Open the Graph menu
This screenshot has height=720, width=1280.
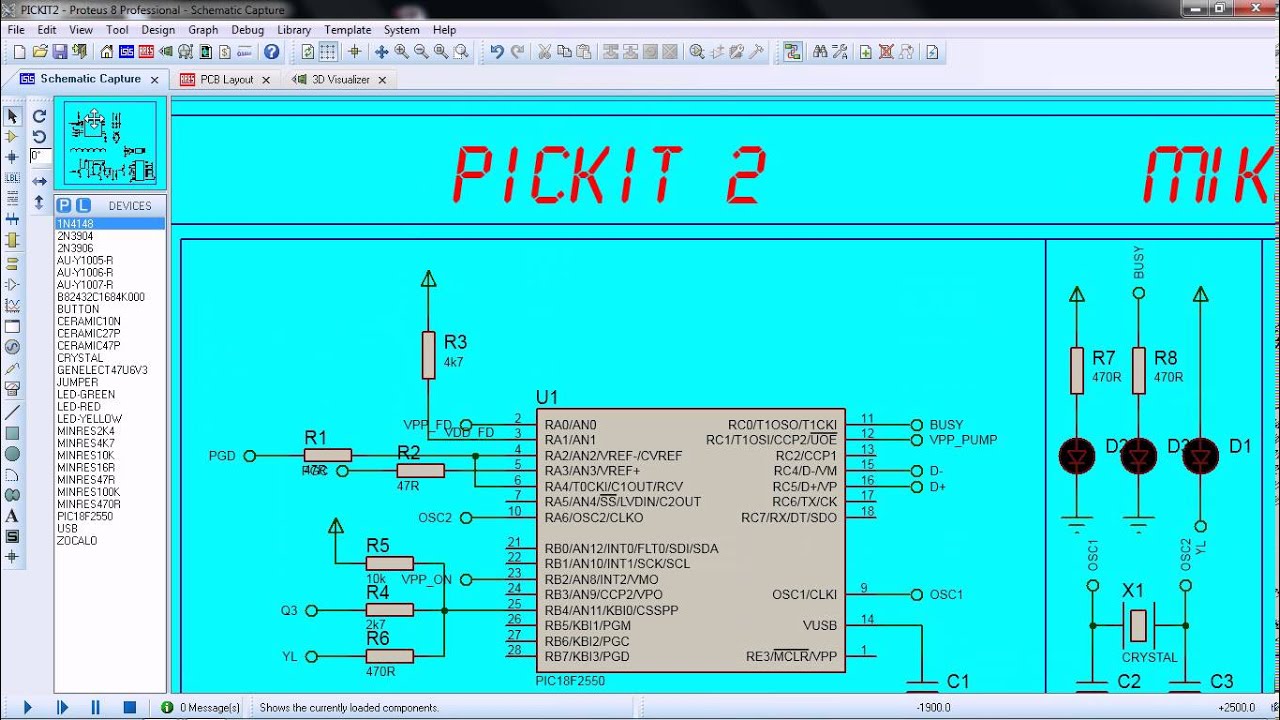(203, 30)
